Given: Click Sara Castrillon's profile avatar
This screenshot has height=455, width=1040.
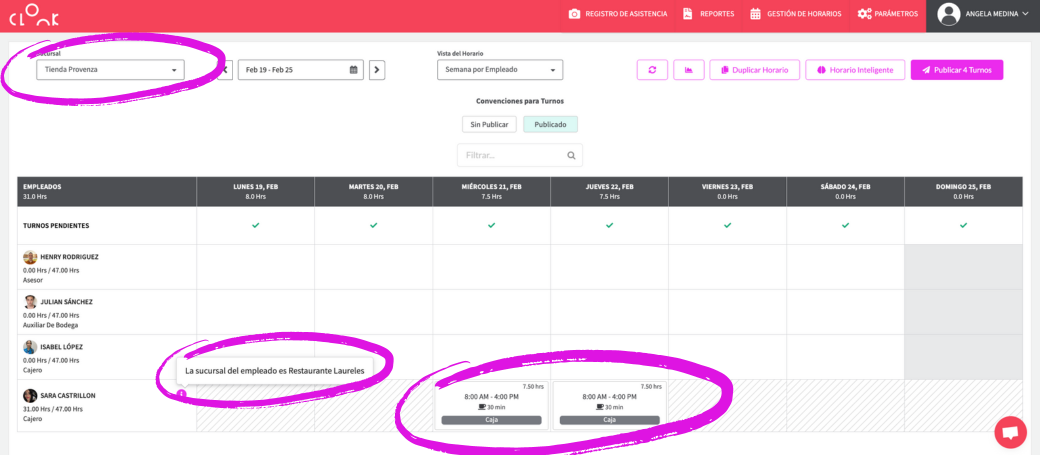Looking at the screenshot, I should (x=30, y=396).
